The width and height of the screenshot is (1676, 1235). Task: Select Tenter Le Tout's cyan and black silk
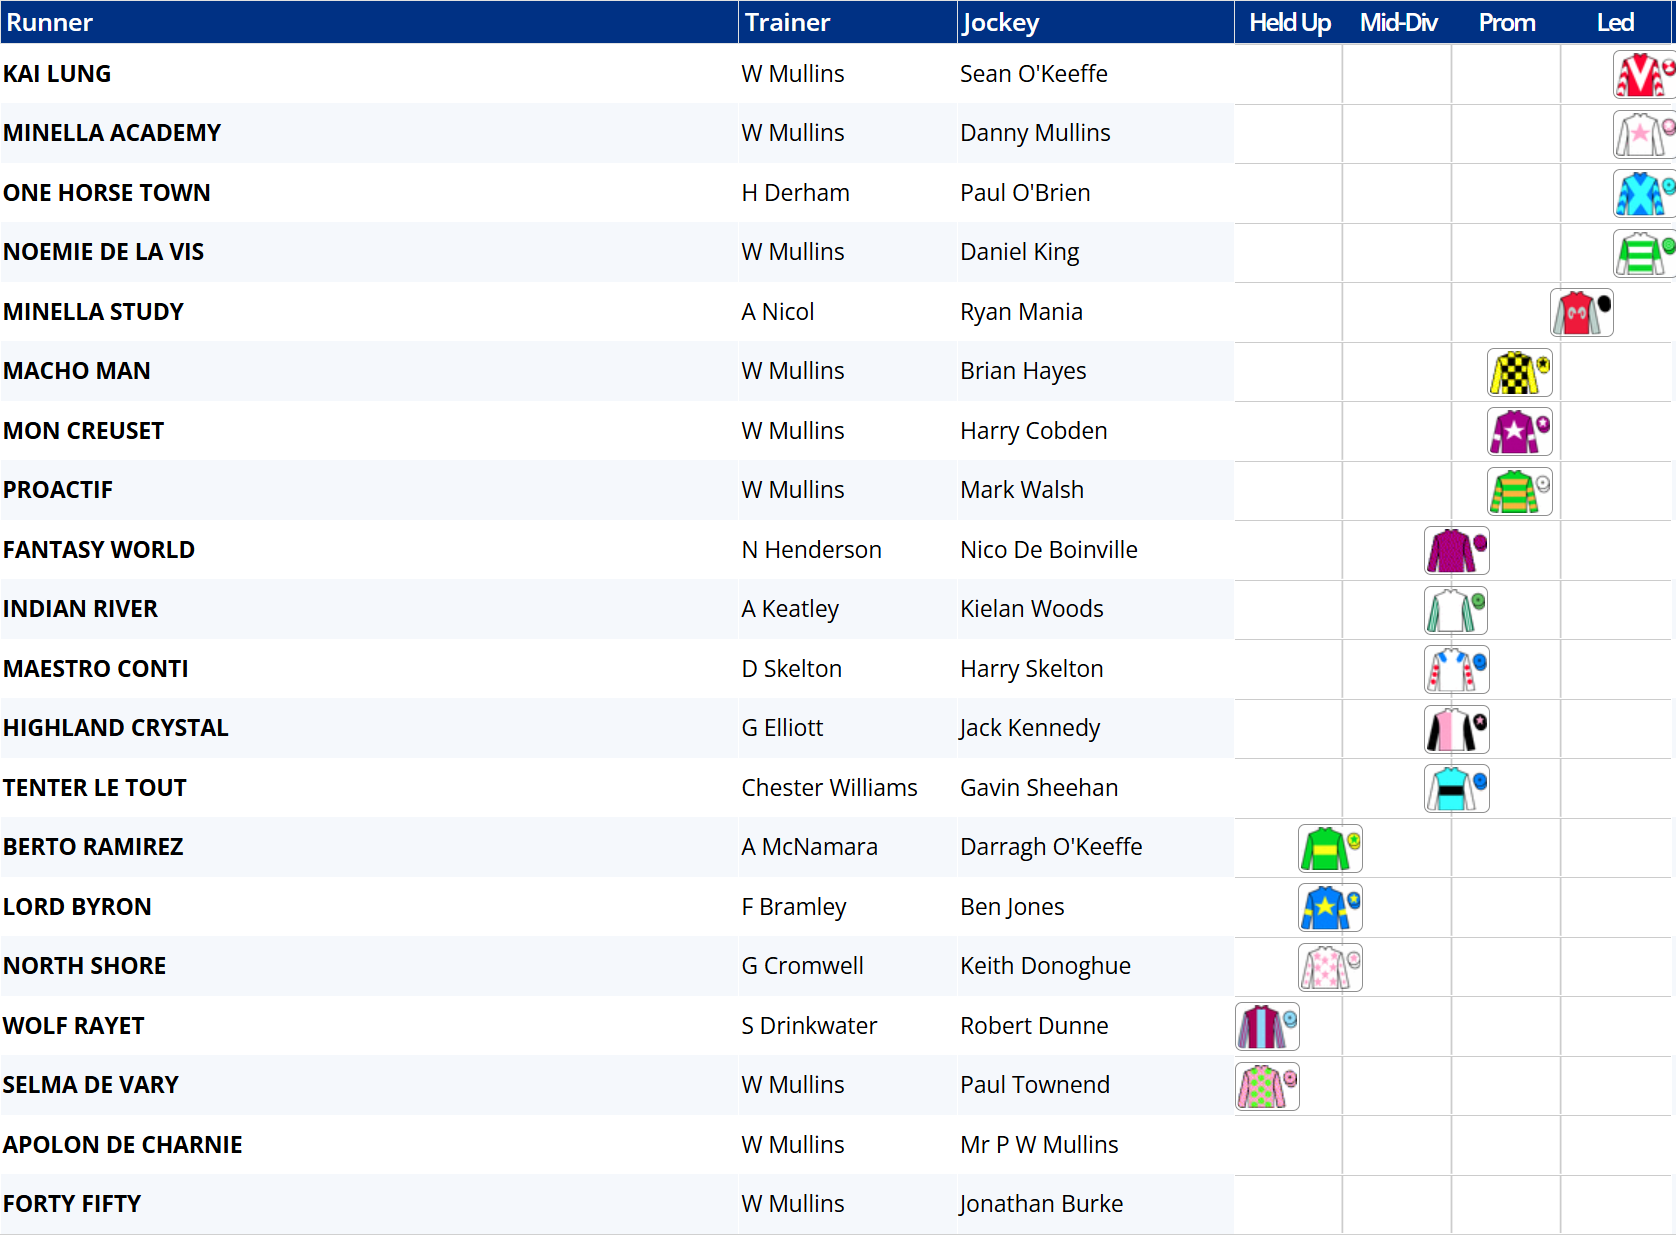[x=1456, y=789]
